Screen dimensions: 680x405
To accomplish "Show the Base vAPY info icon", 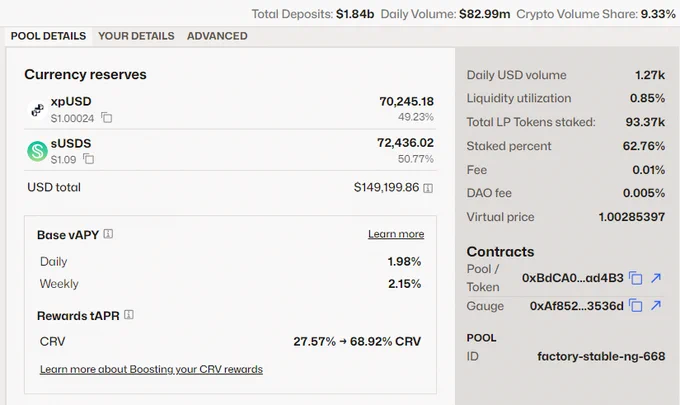I will [x=108, y=234].
